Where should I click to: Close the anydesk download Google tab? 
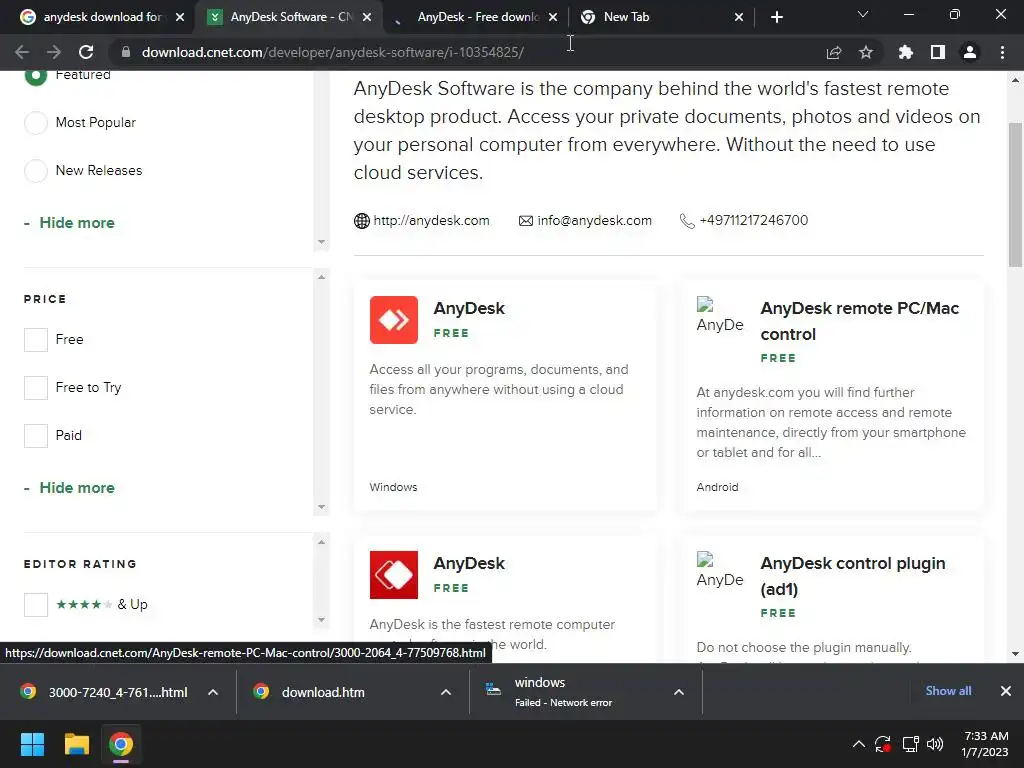point(180,17)
